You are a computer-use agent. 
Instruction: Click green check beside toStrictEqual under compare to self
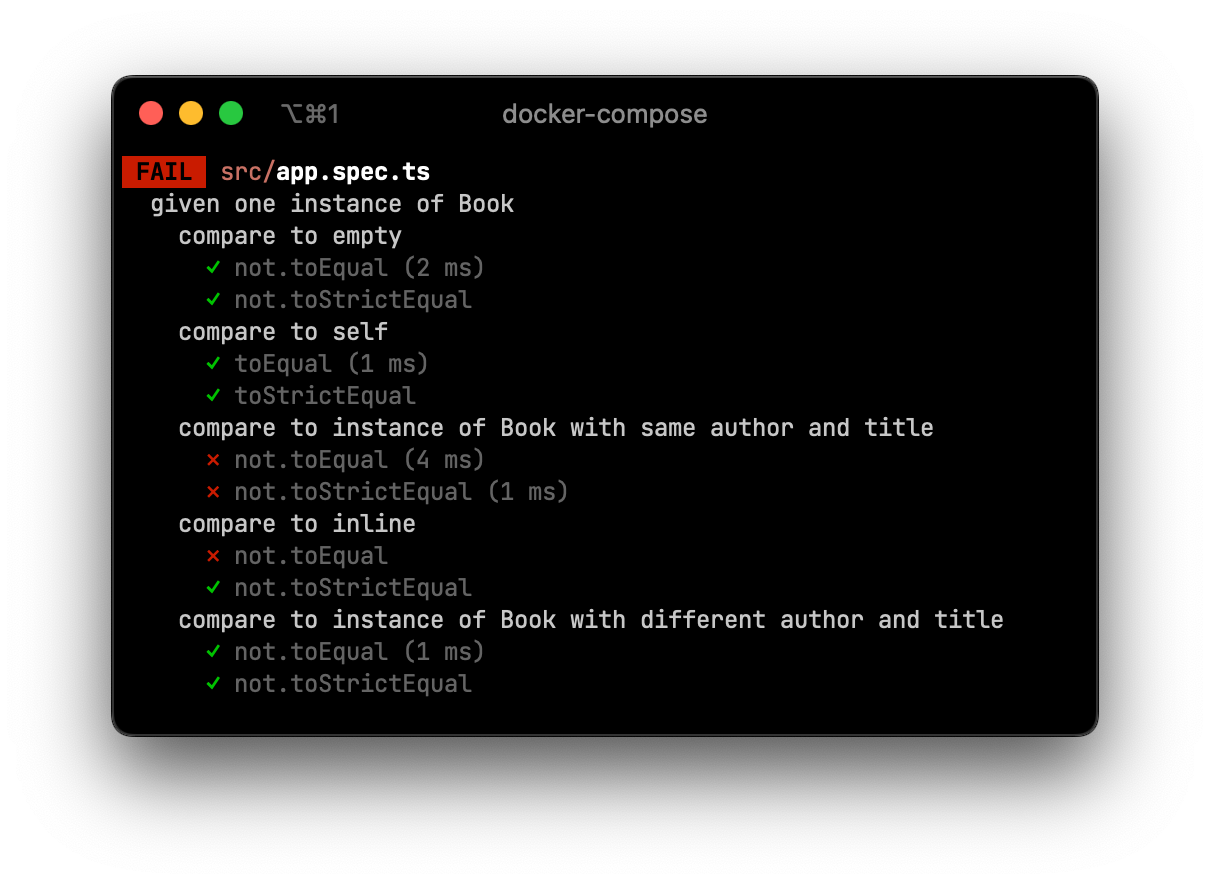point(213,396)
